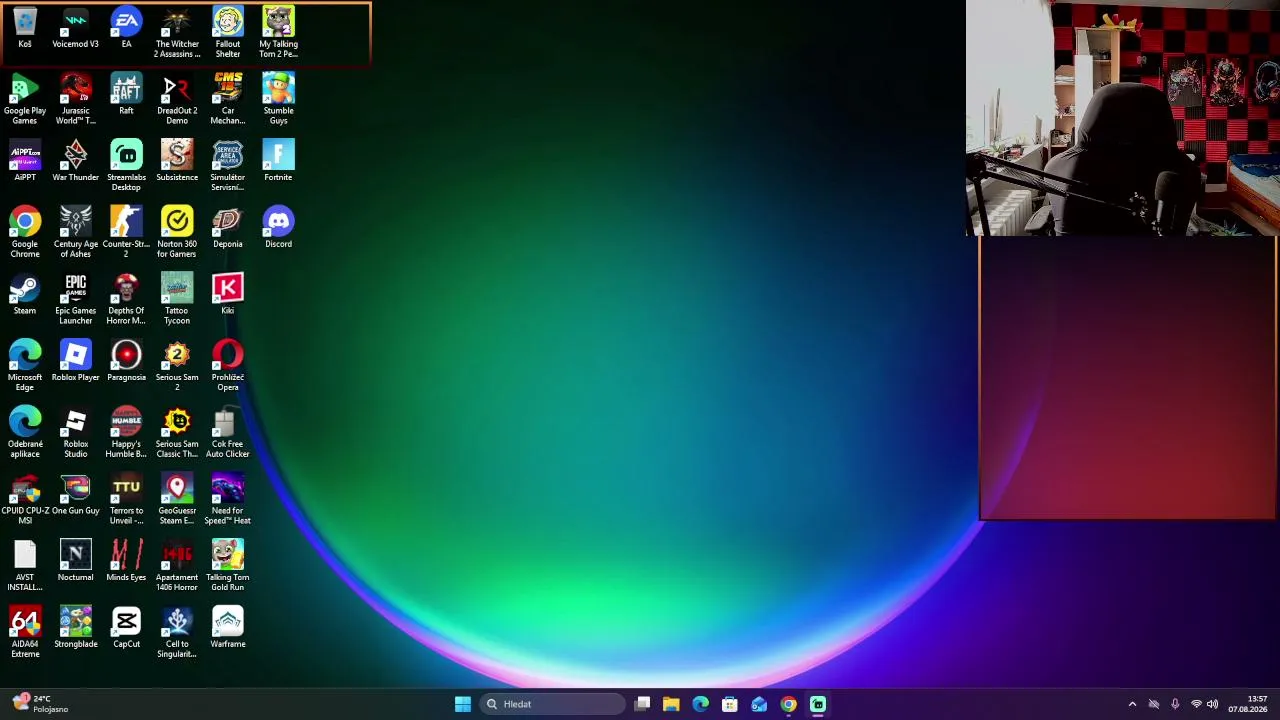
Task: Select the My Talking Tom 2 icon
Action: (x=278, y=33)
